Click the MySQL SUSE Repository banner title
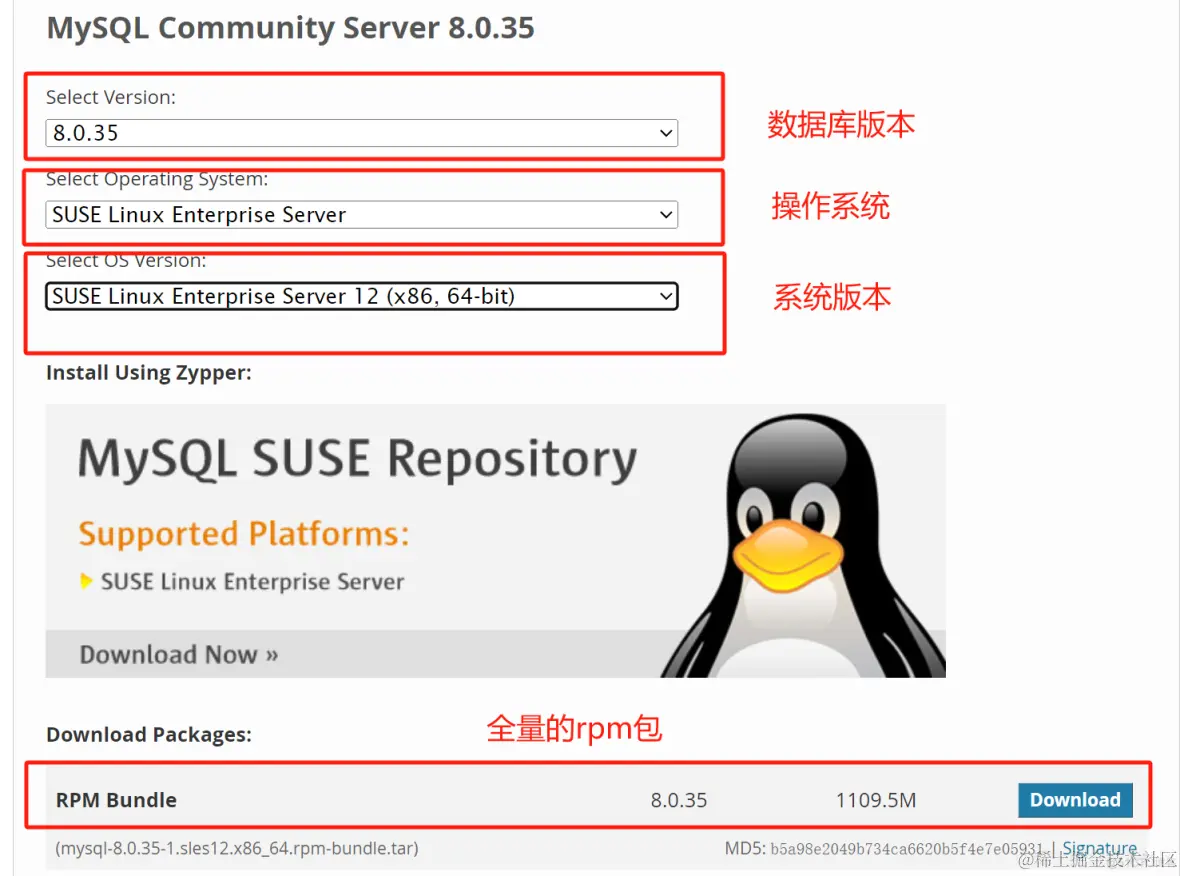1184x876 pixels. 358,458
